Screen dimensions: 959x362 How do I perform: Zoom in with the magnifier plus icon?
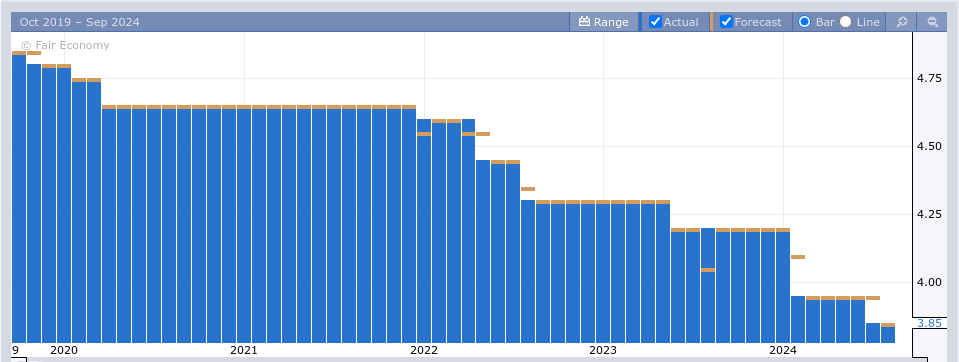902,22
